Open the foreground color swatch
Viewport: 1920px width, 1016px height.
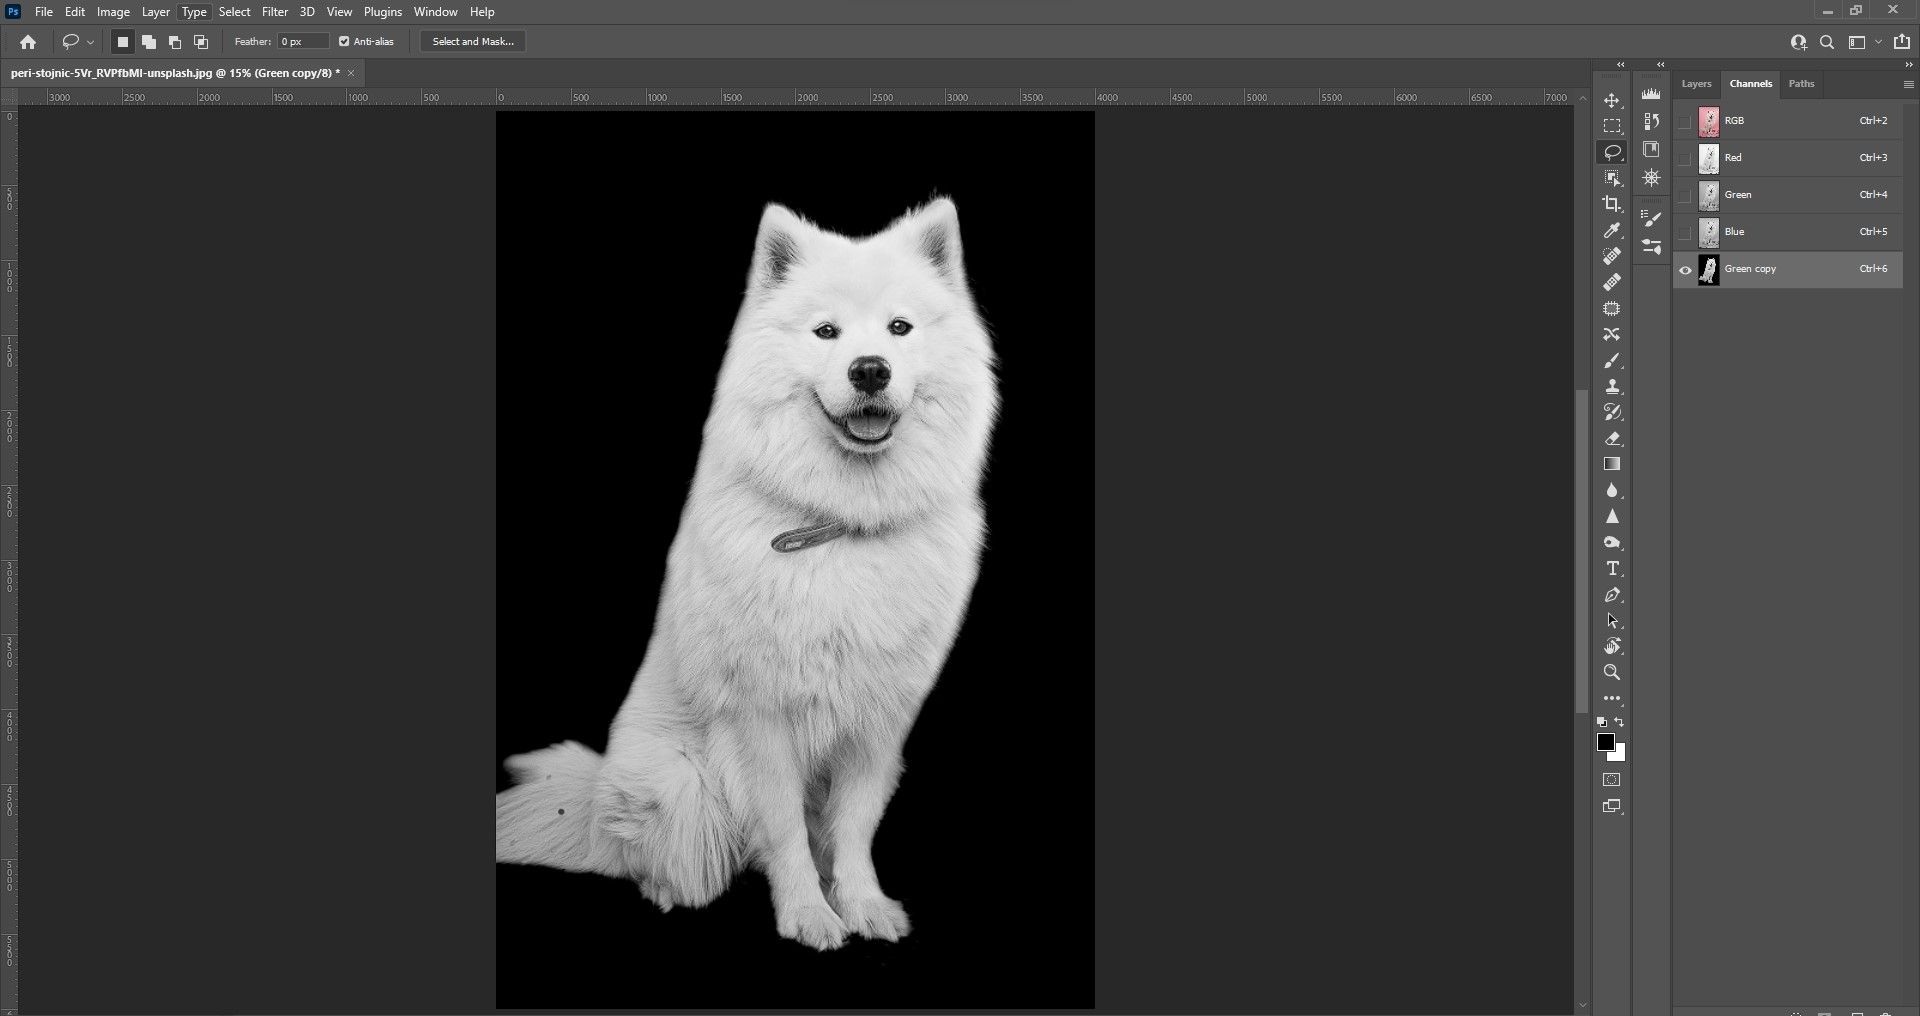coord(1605,742)
